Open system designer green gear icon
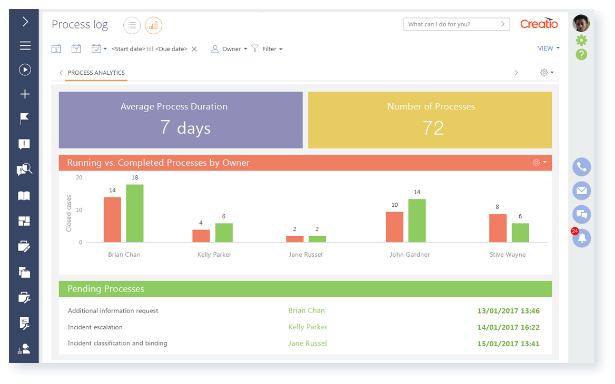 pos(581,40)
